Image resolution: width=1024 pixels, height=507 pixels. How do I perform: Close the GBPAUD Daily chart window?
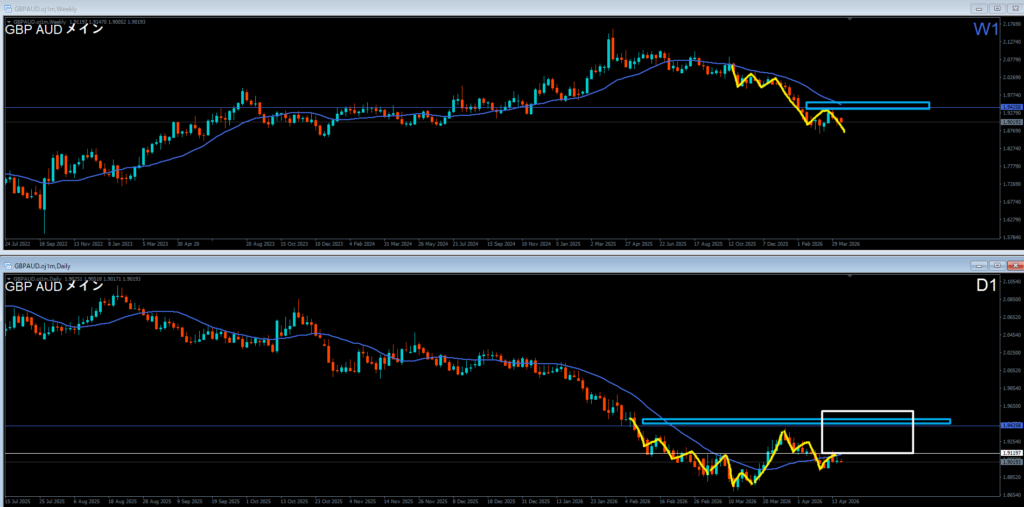(x=1013, y=266)
